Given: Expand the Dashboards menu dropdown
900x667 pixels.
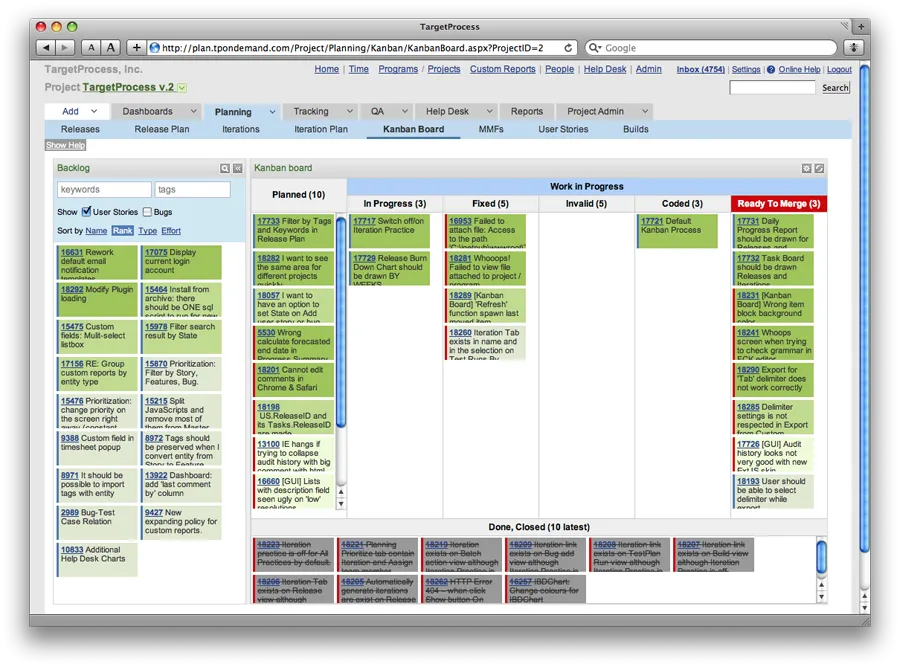Looking at the screenshot, I should (193, 111).
